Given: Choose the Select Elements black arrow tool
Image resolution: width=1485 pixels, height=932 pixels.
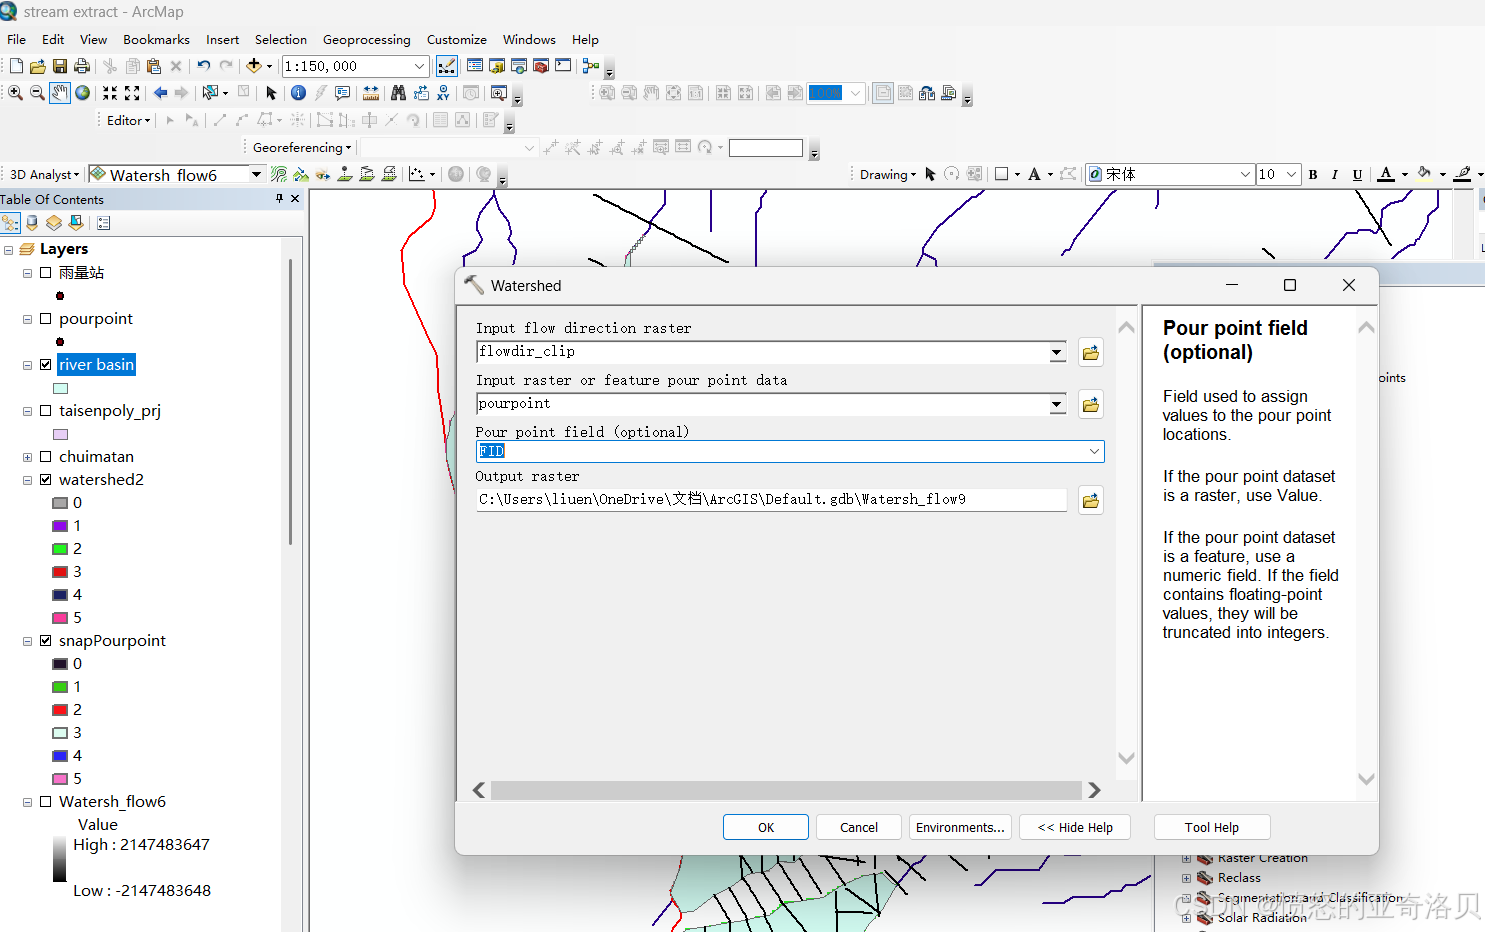Looking at the screenshot, I should 271,93.
